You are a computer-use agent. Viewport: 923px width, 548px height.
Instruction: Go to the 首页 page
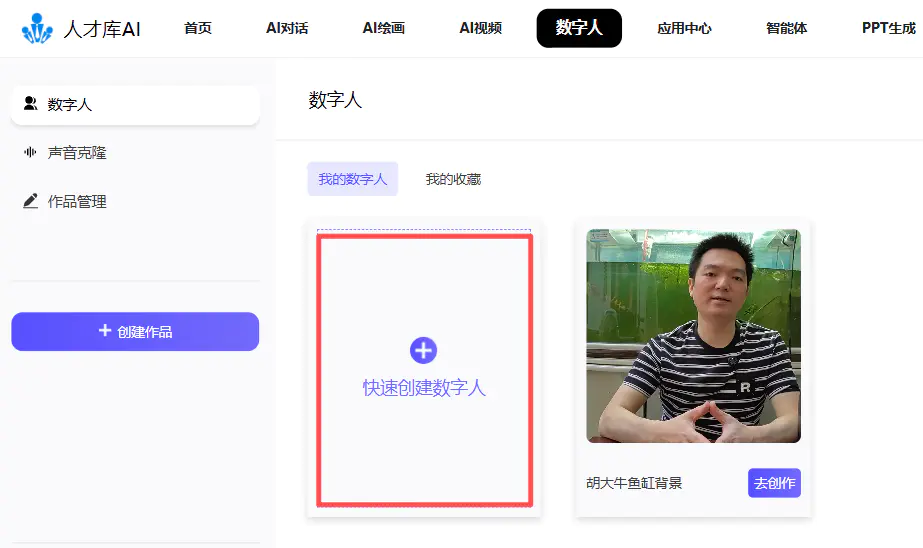tap(198, 28)
